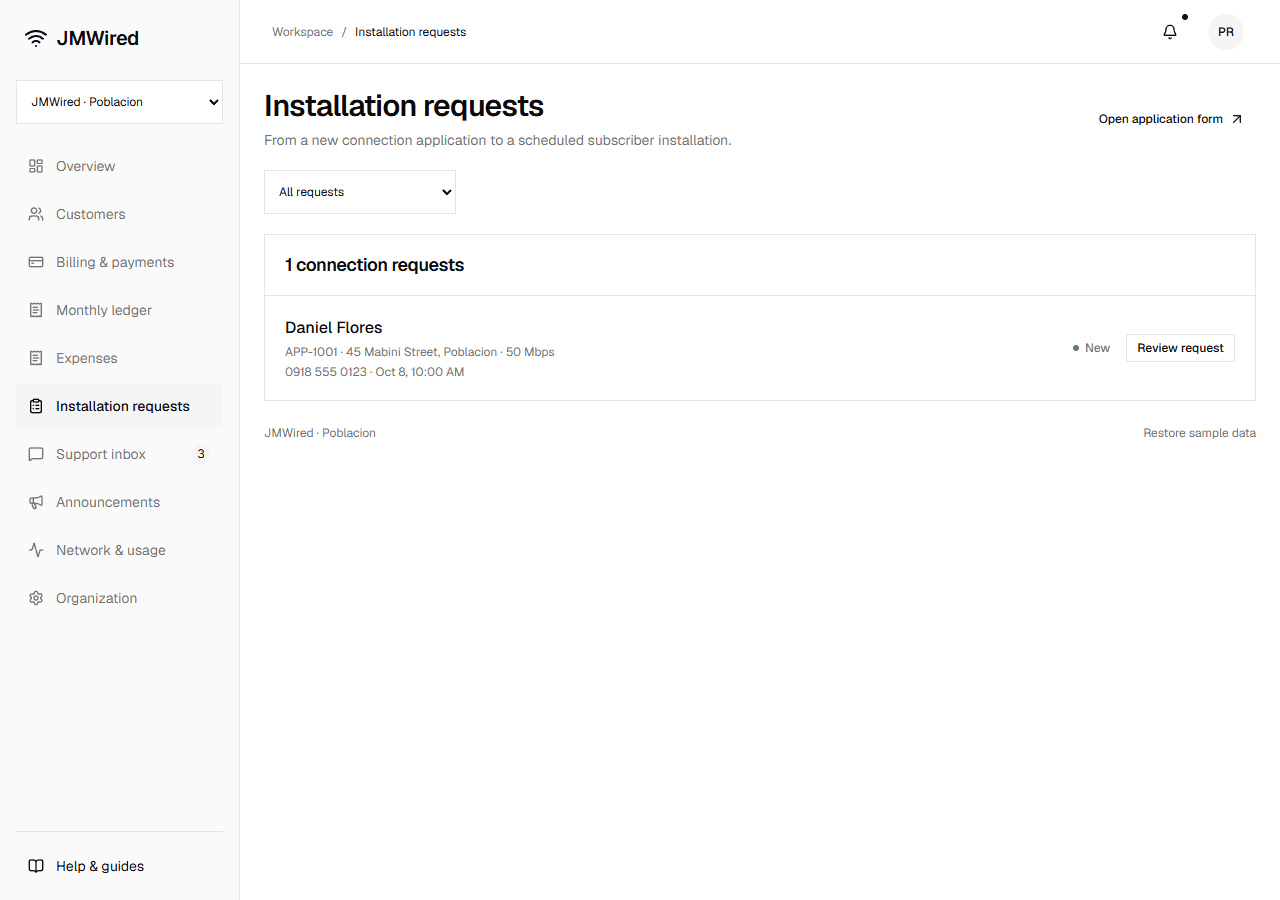Click the JMWired · Poblacion footer text
Viewport: 1280px width, 900px height.
click(320, 433)
